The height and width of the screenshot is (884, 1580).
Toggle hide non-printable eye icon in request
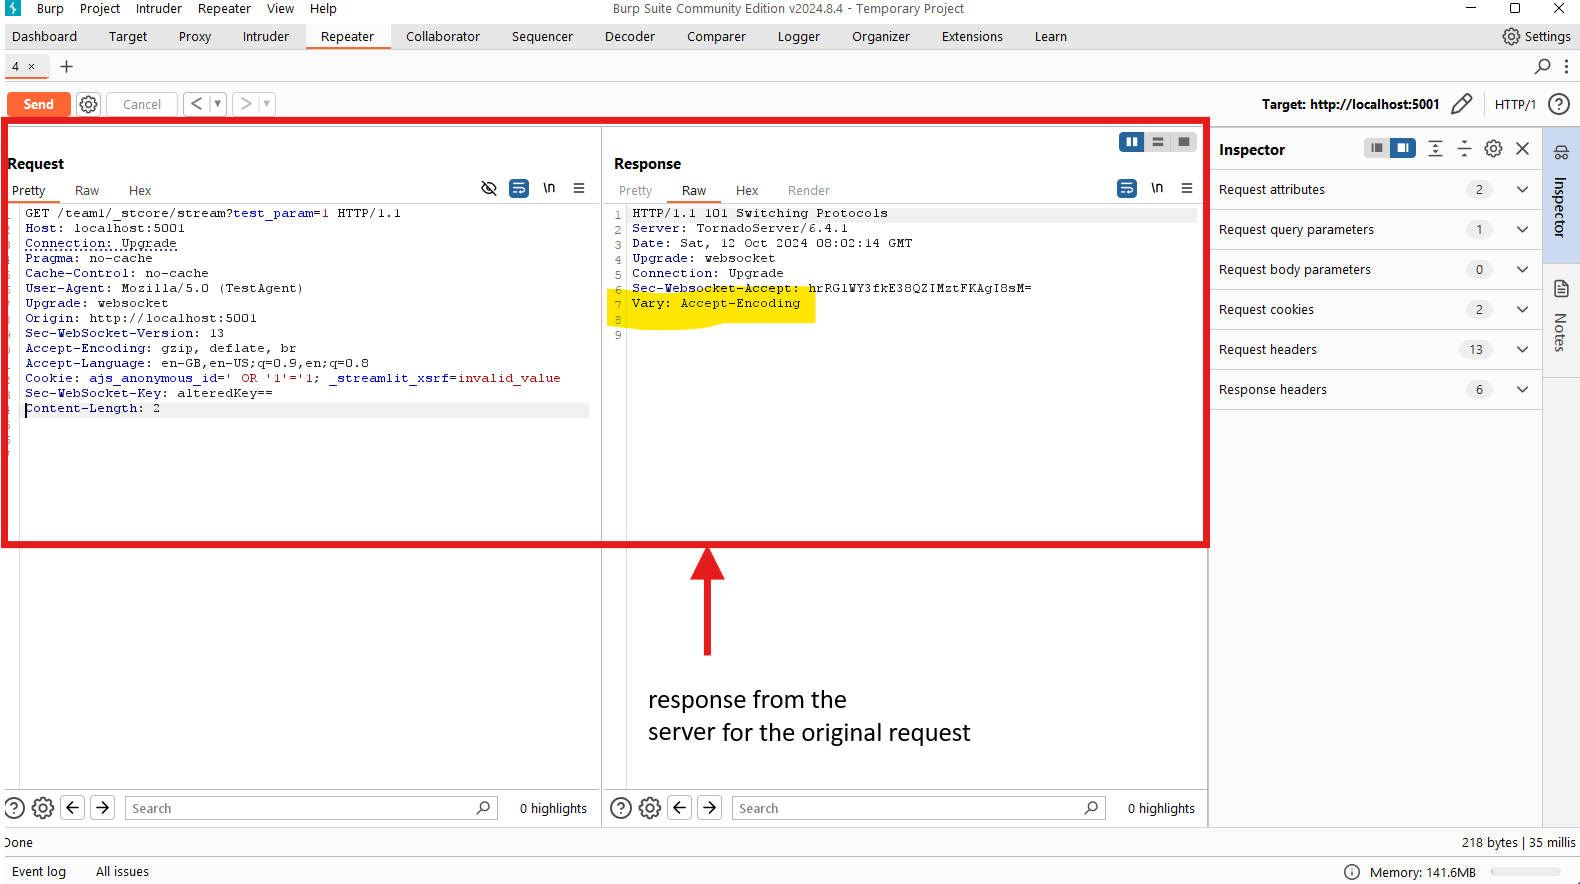coord(489,188)
